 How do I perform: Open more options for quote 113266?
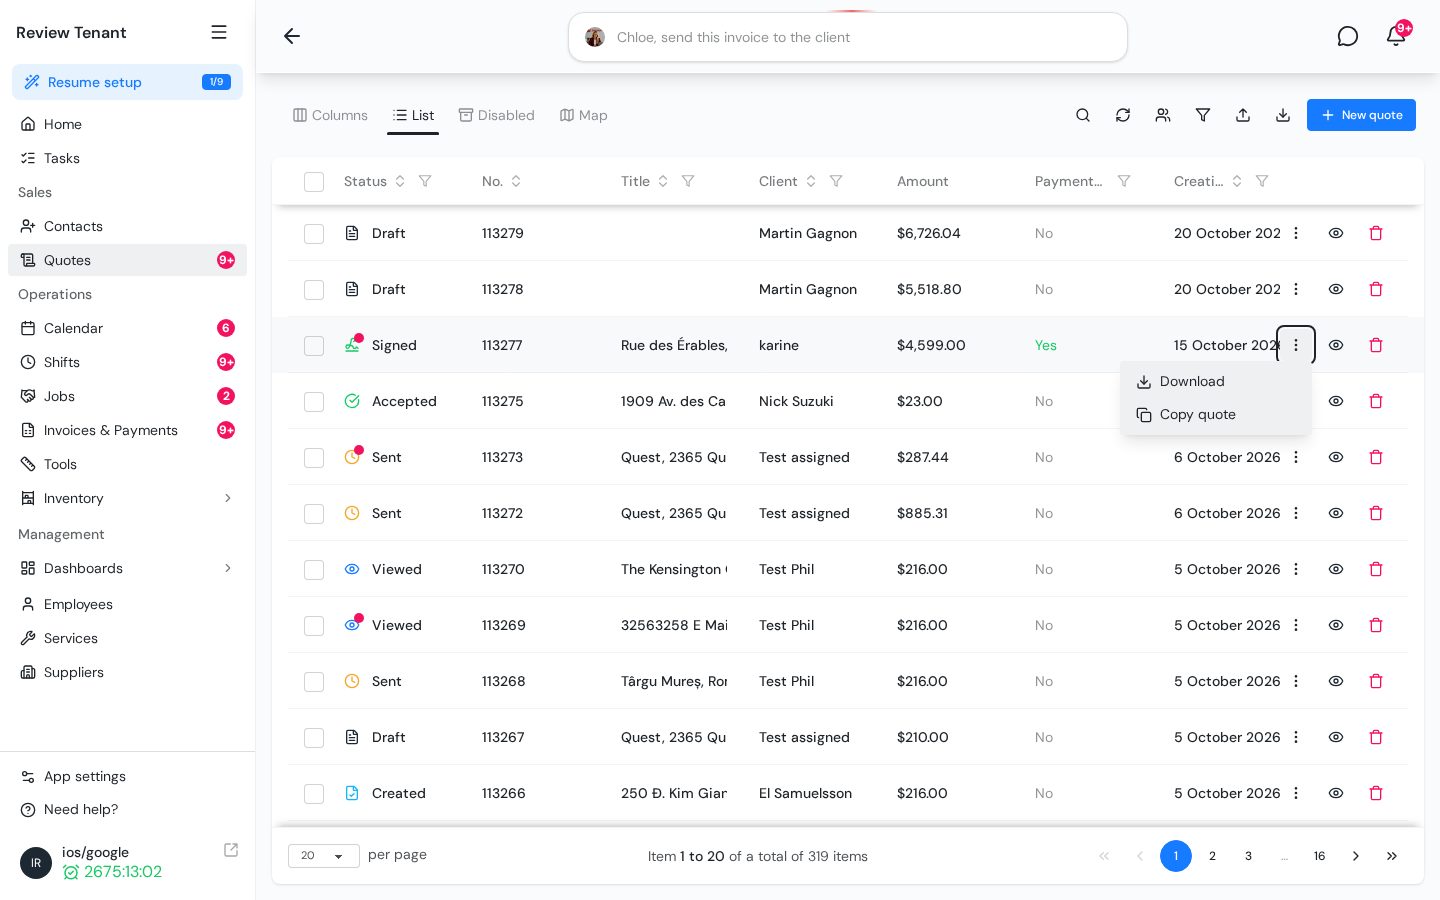(1296, 793)
